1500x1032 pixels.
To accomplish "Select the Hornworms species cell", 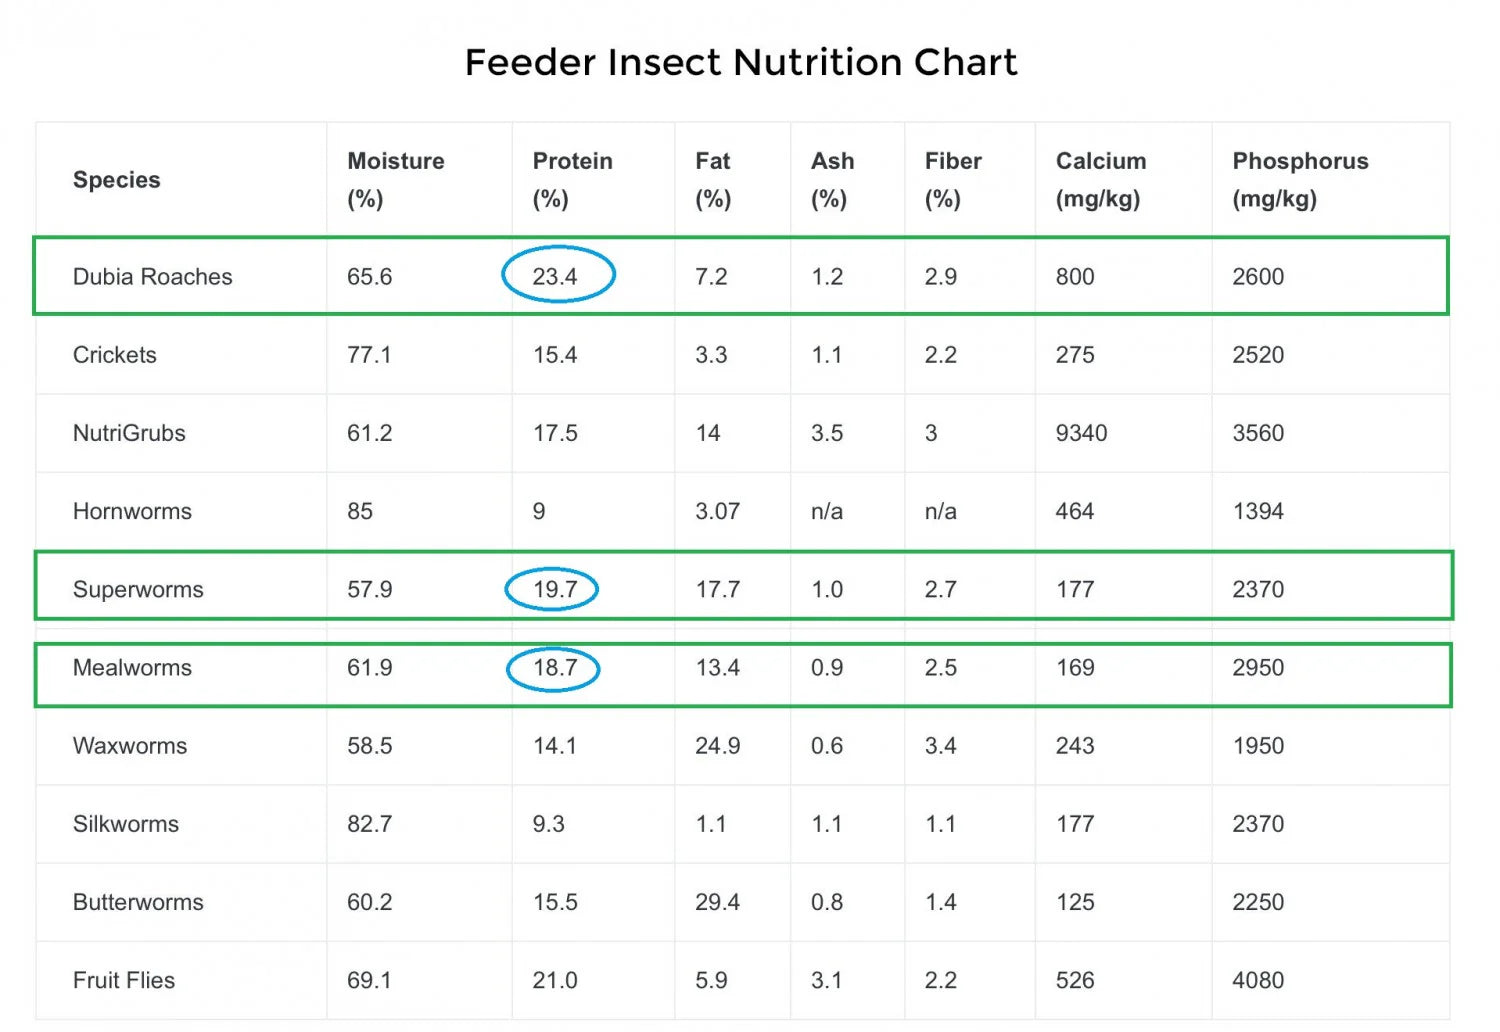I will pyautogui.click(x=132, y=511).
